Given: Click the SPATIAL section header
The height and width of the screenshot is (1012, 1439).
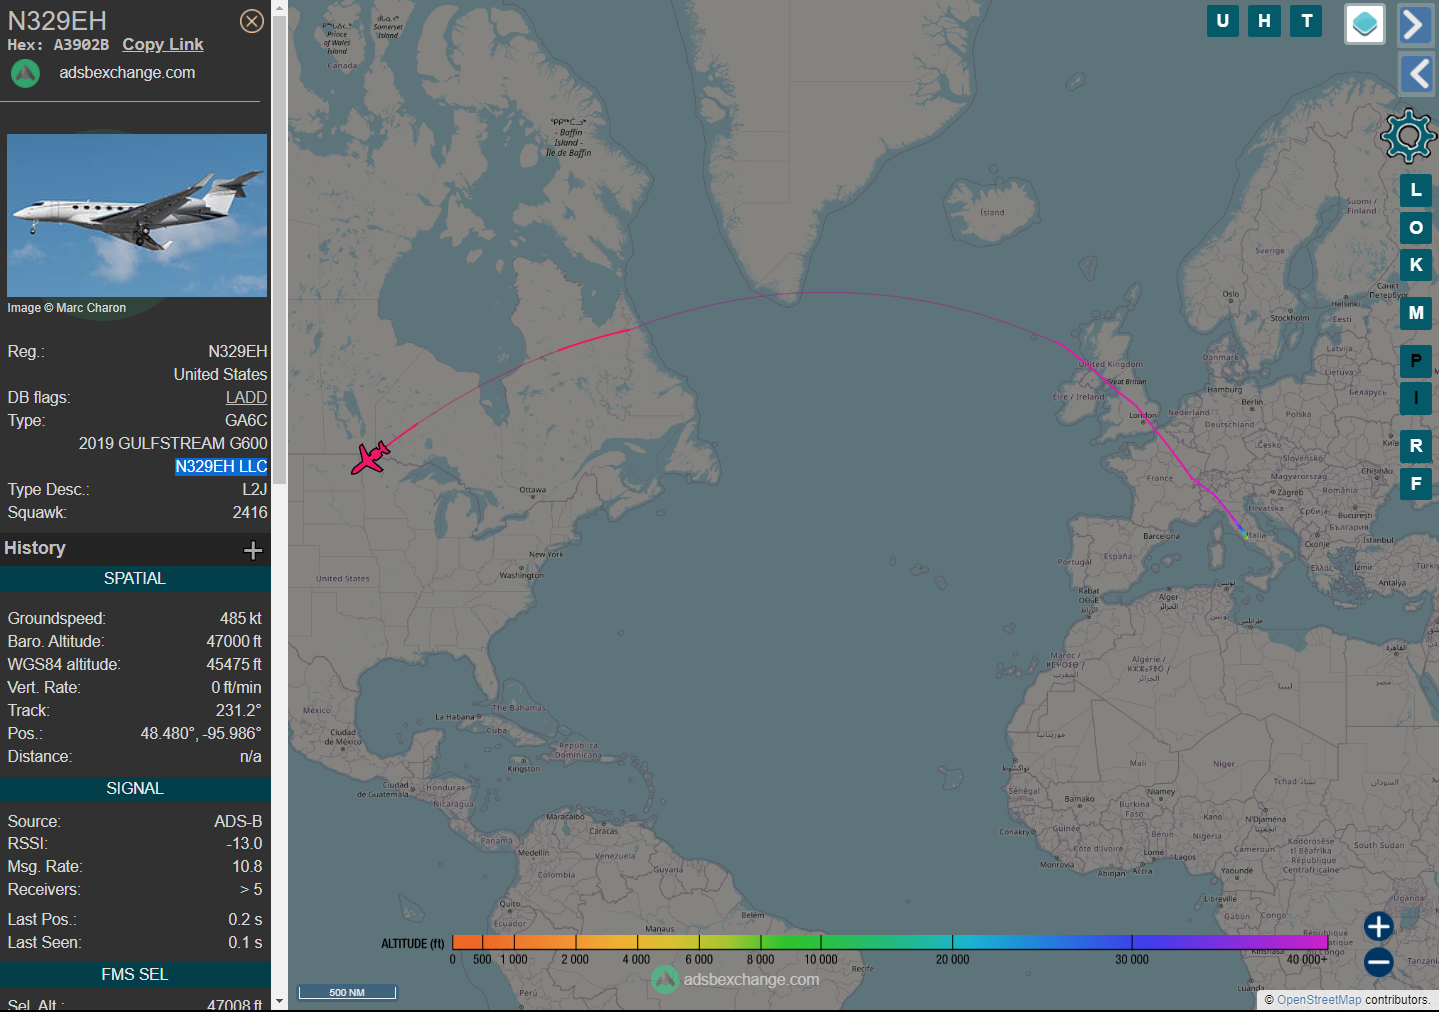Looking at the screenshot, I should (x=135, y=579).
